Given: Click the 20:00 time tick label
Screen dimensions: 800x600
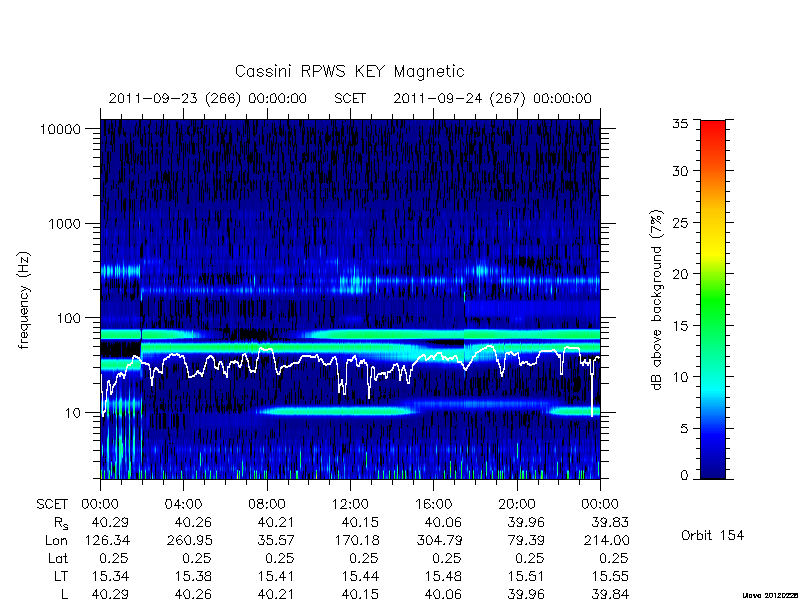Looking at the screenshot, I should click(517, 505).
